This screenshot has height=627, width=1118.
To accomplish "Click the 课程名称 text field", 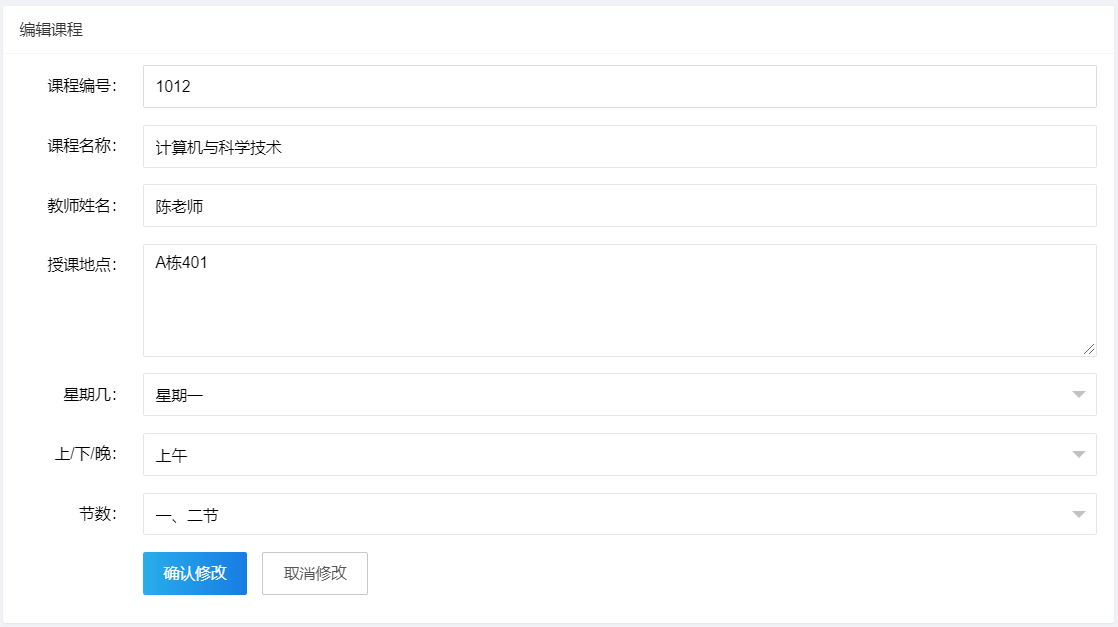I will [620, 146].
